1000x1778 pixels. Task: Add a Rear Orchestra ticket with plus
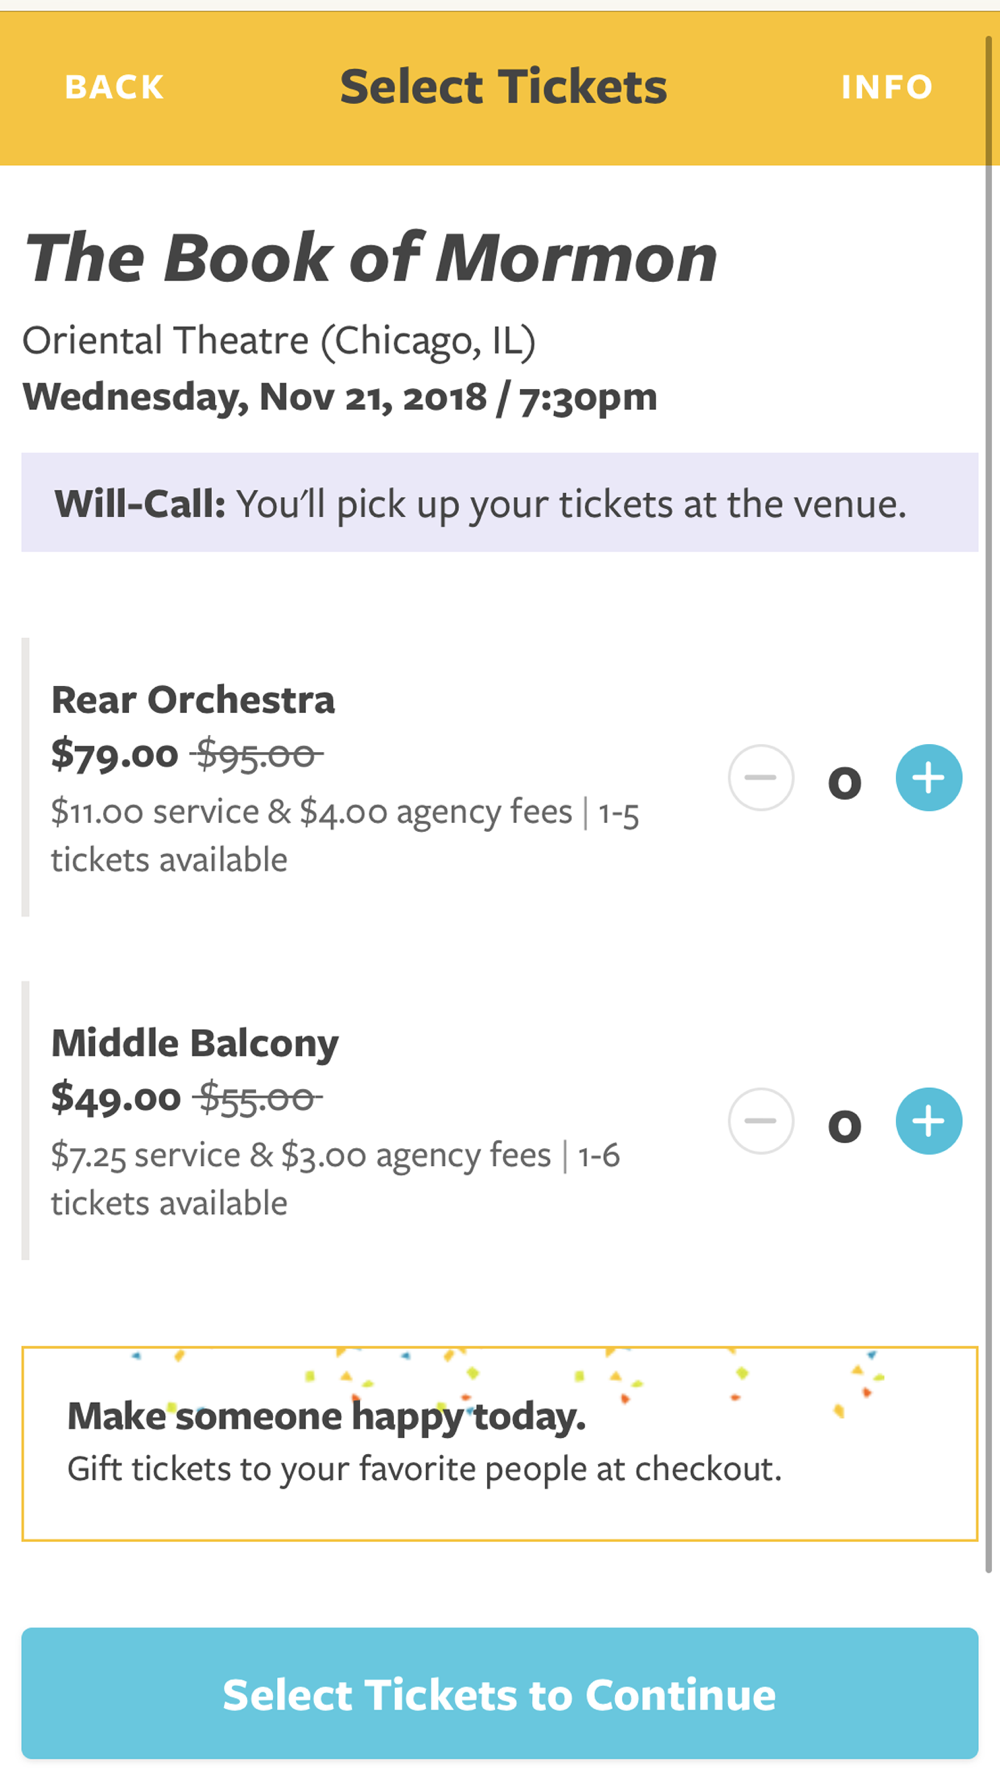tap(928, 778)
